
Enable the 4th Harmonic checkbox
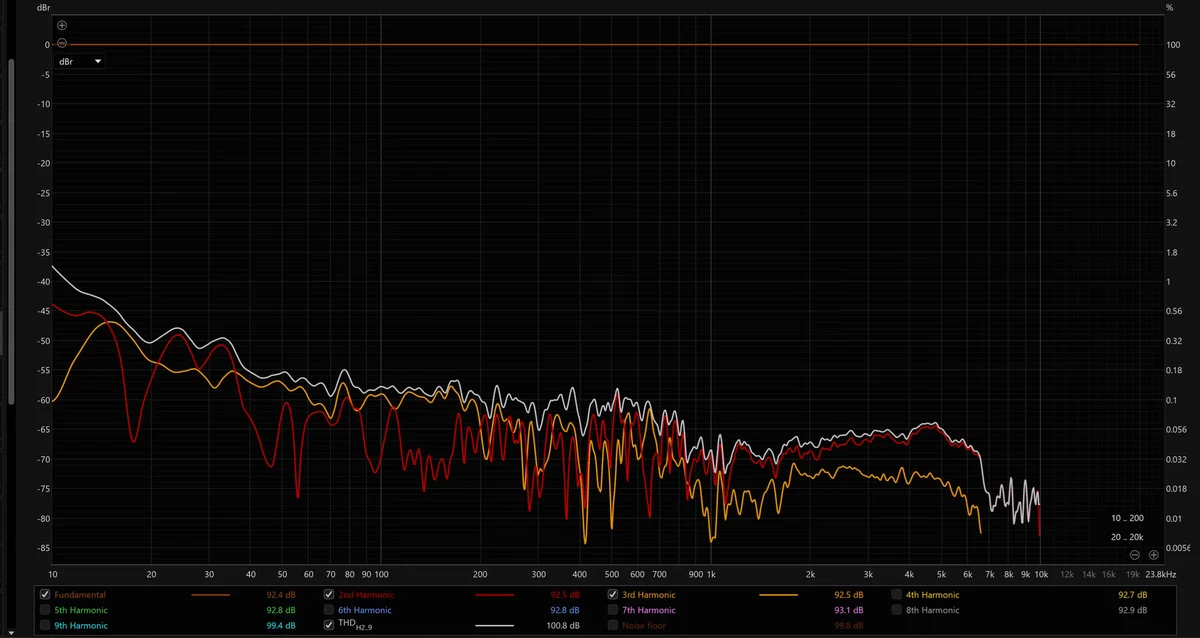[897, 595]
